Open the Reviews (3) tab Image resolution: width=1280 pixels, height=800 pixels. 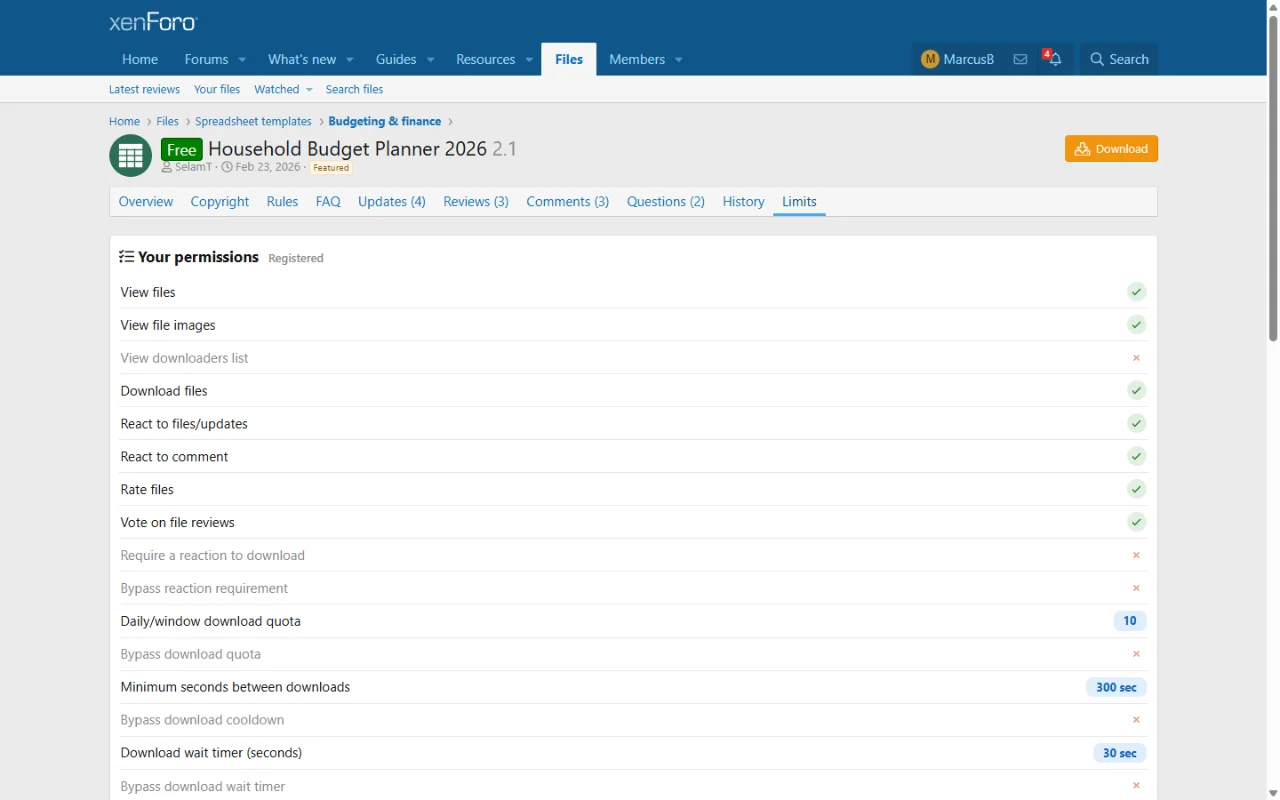pyautogui.click(x=476, y=202)
